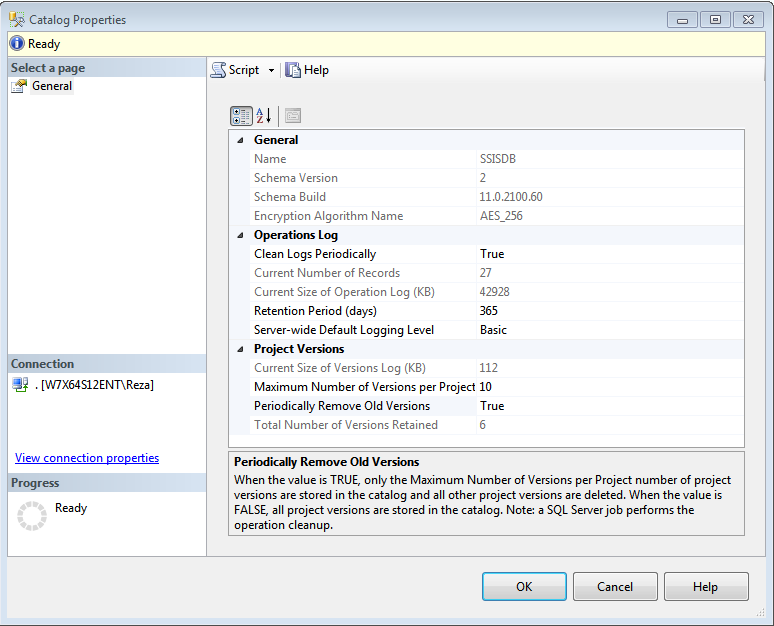The image size is (774, 626).
Task: Open the Script dropdown arrow
Action: pyautogui.click(x=271, y=71)
